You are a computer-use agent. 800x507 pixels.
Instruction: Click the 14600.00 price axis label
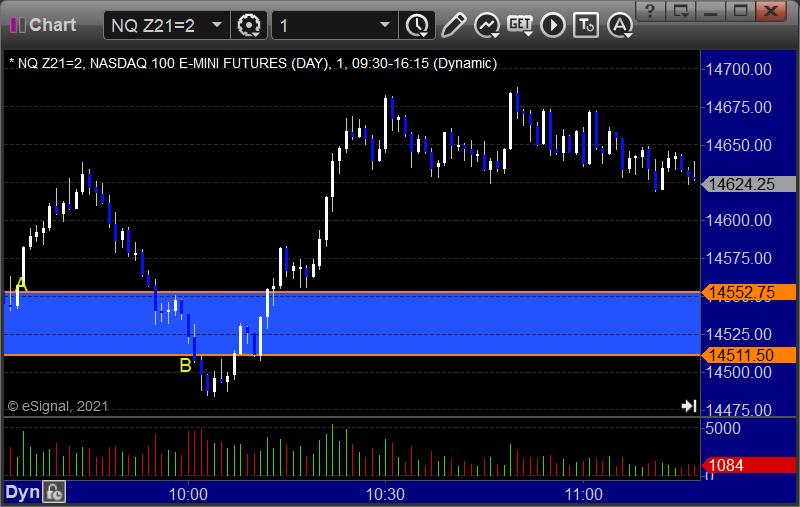738,220
